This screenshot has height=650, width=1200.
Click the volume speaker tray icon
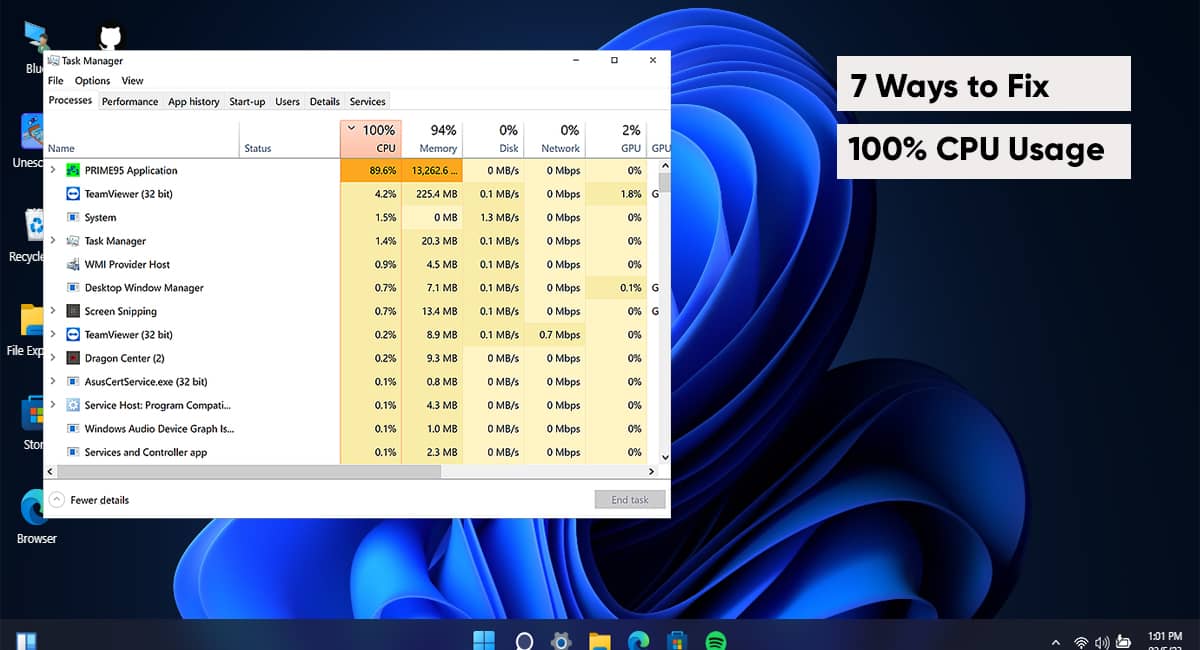[x=1102, y=642]
